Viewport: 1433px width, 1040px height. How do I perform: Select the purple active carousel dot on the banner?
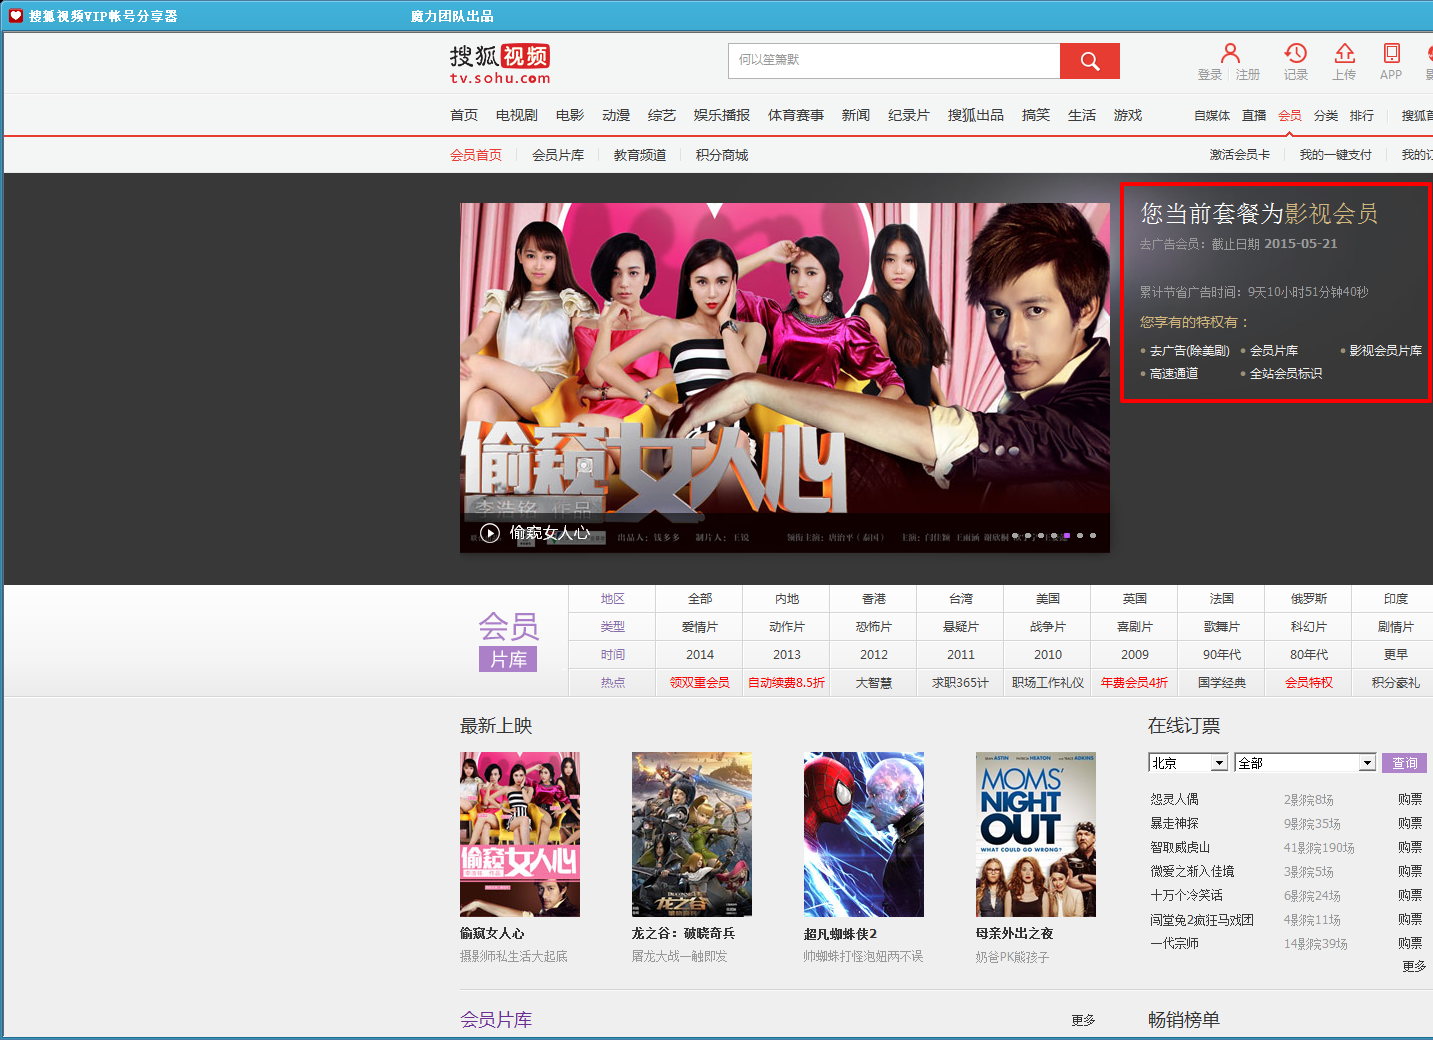1067,536
